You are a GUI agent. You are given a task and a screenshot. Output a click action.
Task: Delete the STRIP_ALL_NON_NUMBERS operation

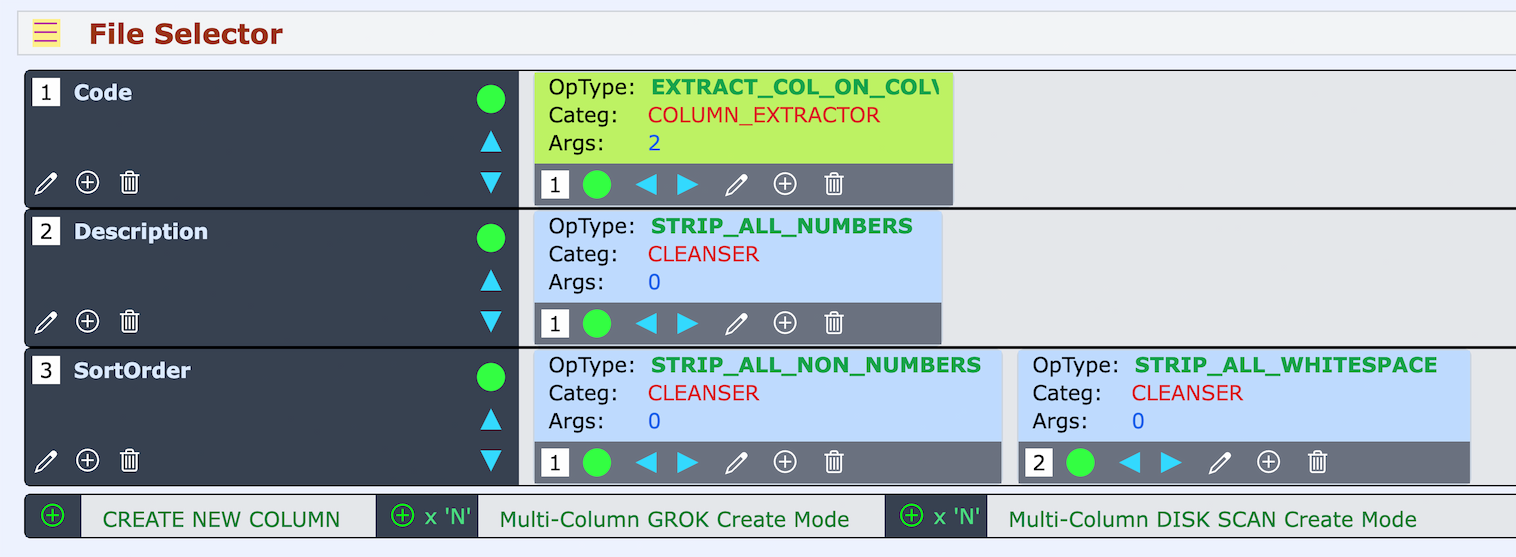coord(834,462)
